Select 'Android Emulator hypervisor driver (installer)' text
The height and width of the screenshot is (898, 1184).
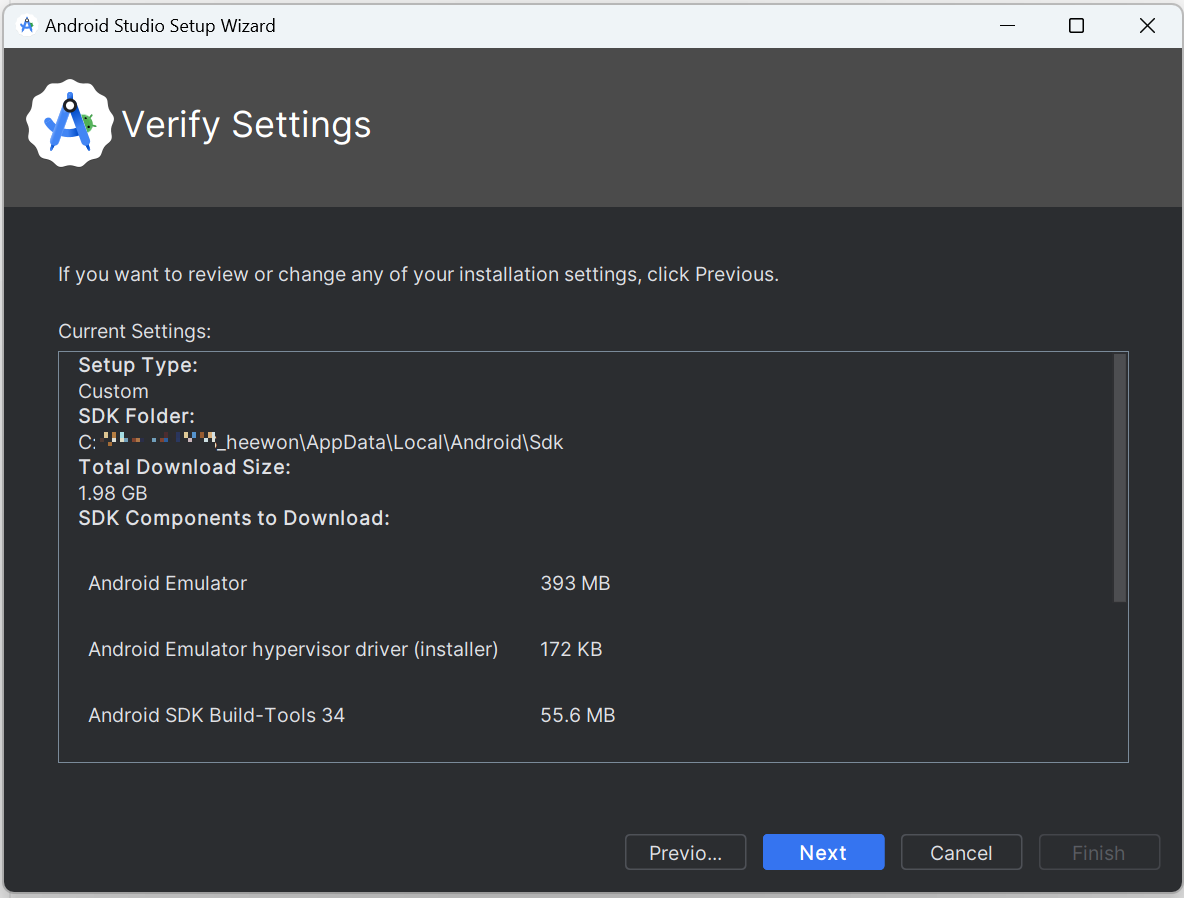293,650
